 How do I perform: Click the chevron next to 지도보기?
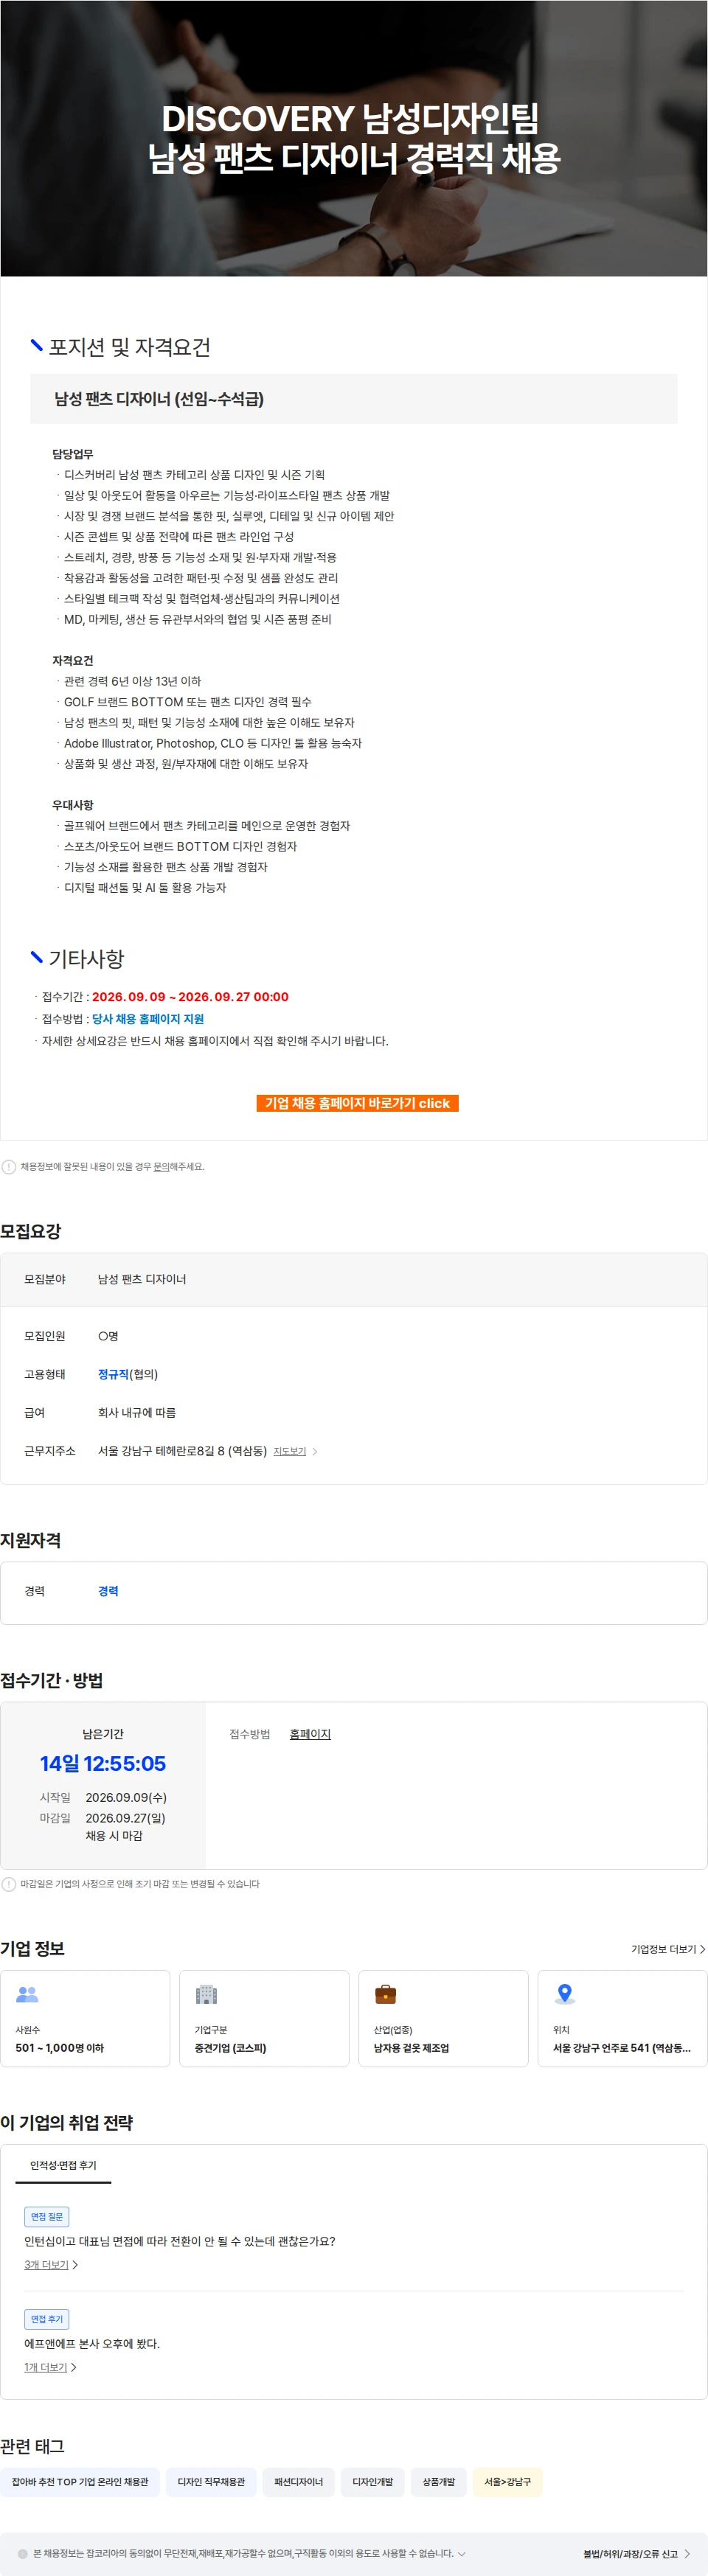coord(315,1451)
